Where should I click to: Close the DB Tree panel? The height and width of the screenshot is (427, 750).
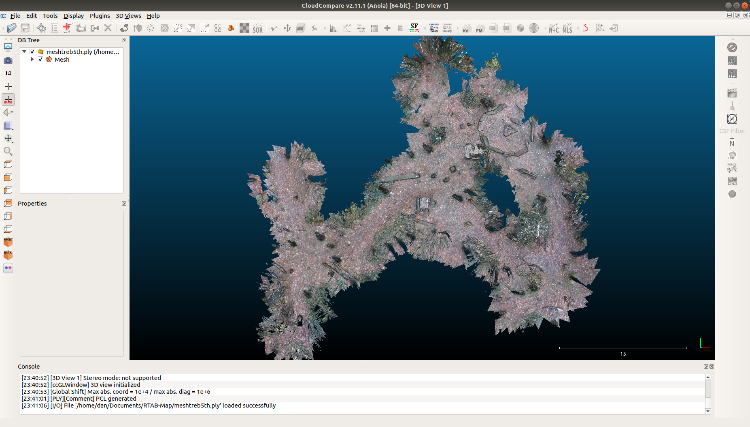click(124, 40)
